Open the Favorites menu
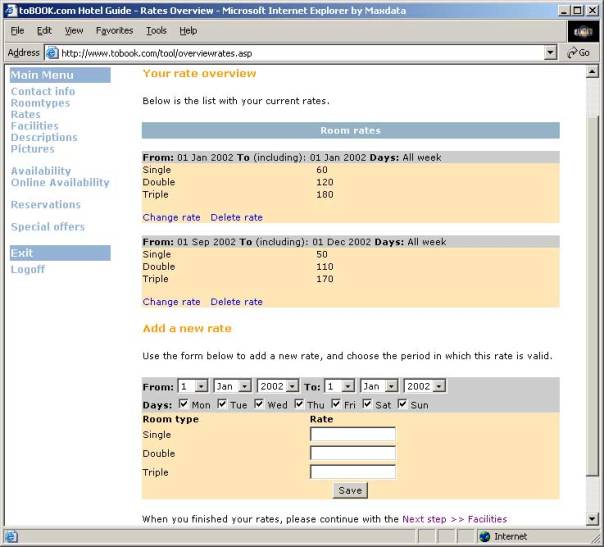The height and width of the screenshot is (547, 604). click(114, 31)
